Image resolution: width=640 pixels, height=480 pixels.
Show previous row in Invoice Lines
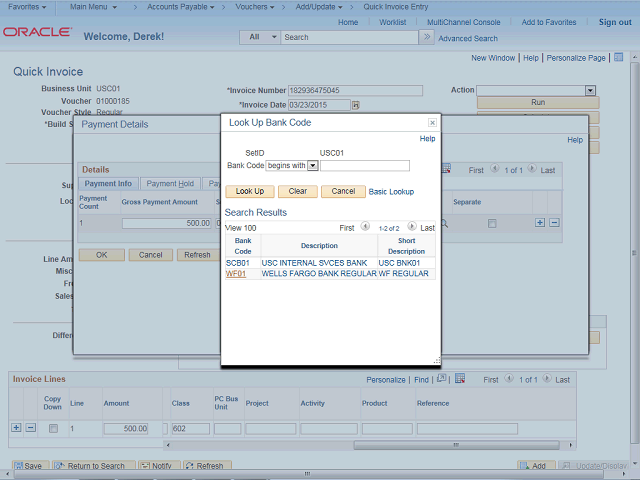click(509, 378)
